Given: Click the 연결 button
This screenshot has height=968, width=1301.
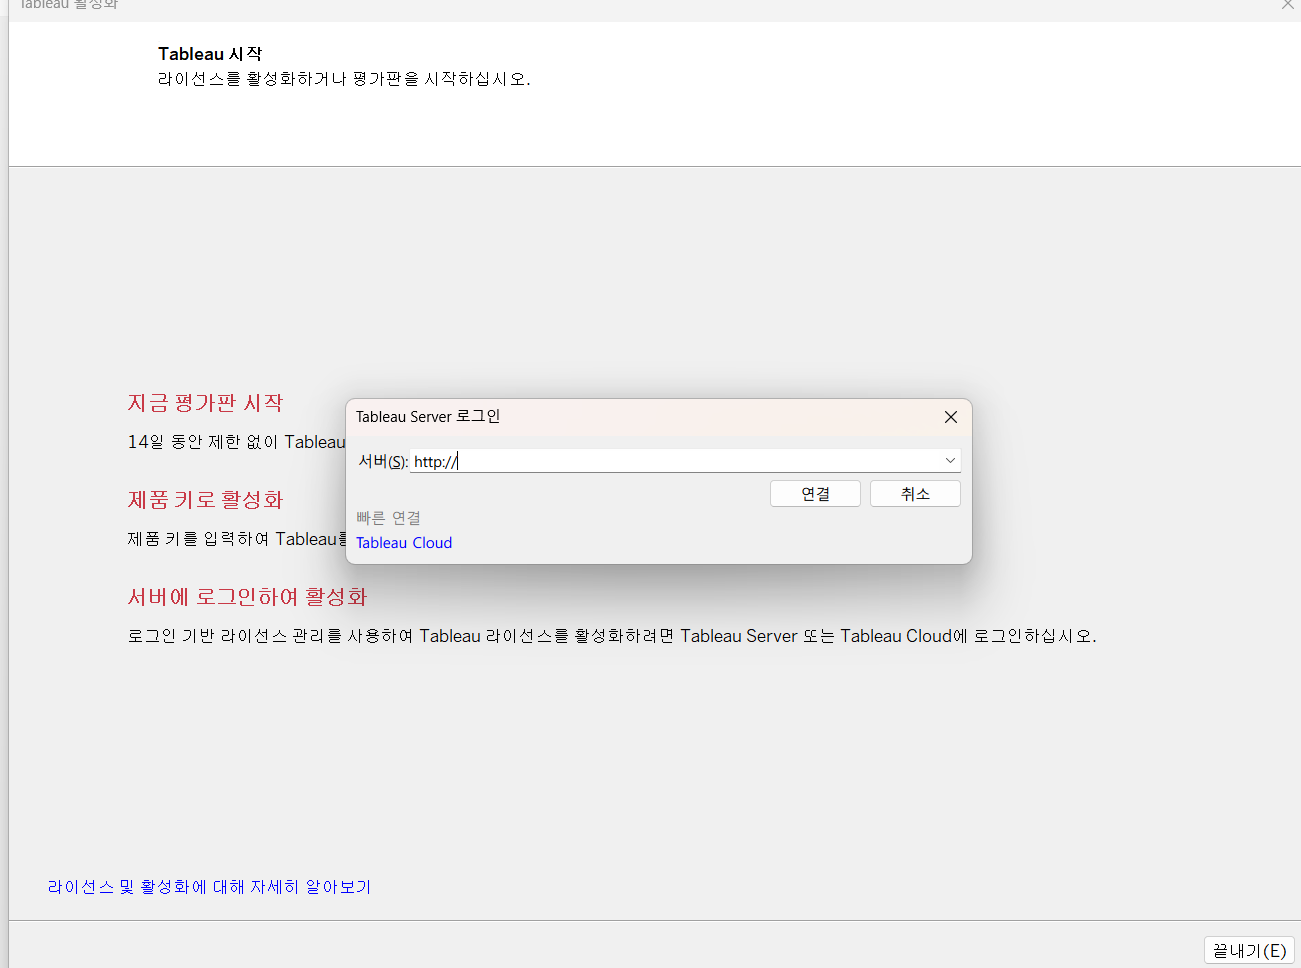Looking at the screenshot, I should coord(815,494).
